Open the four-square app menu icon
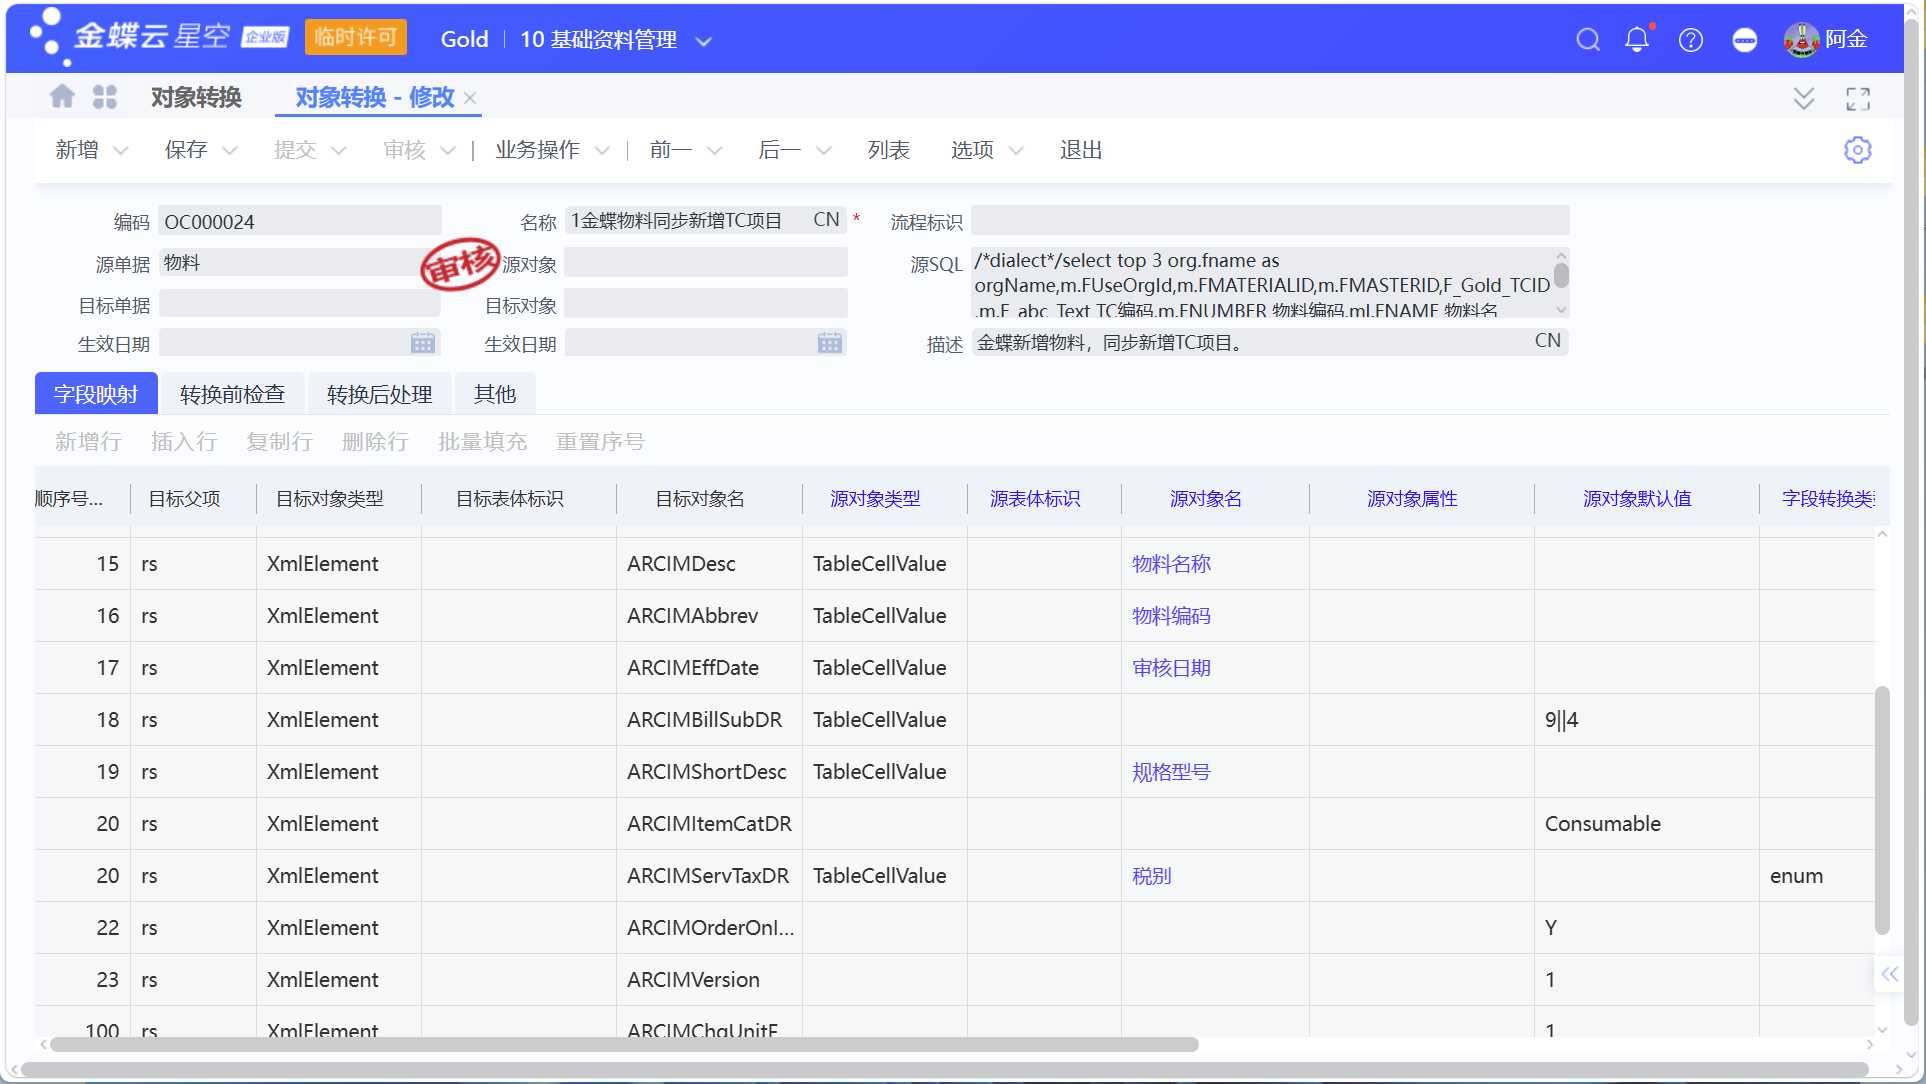The image size is (1926, 1084). (105, 97)
